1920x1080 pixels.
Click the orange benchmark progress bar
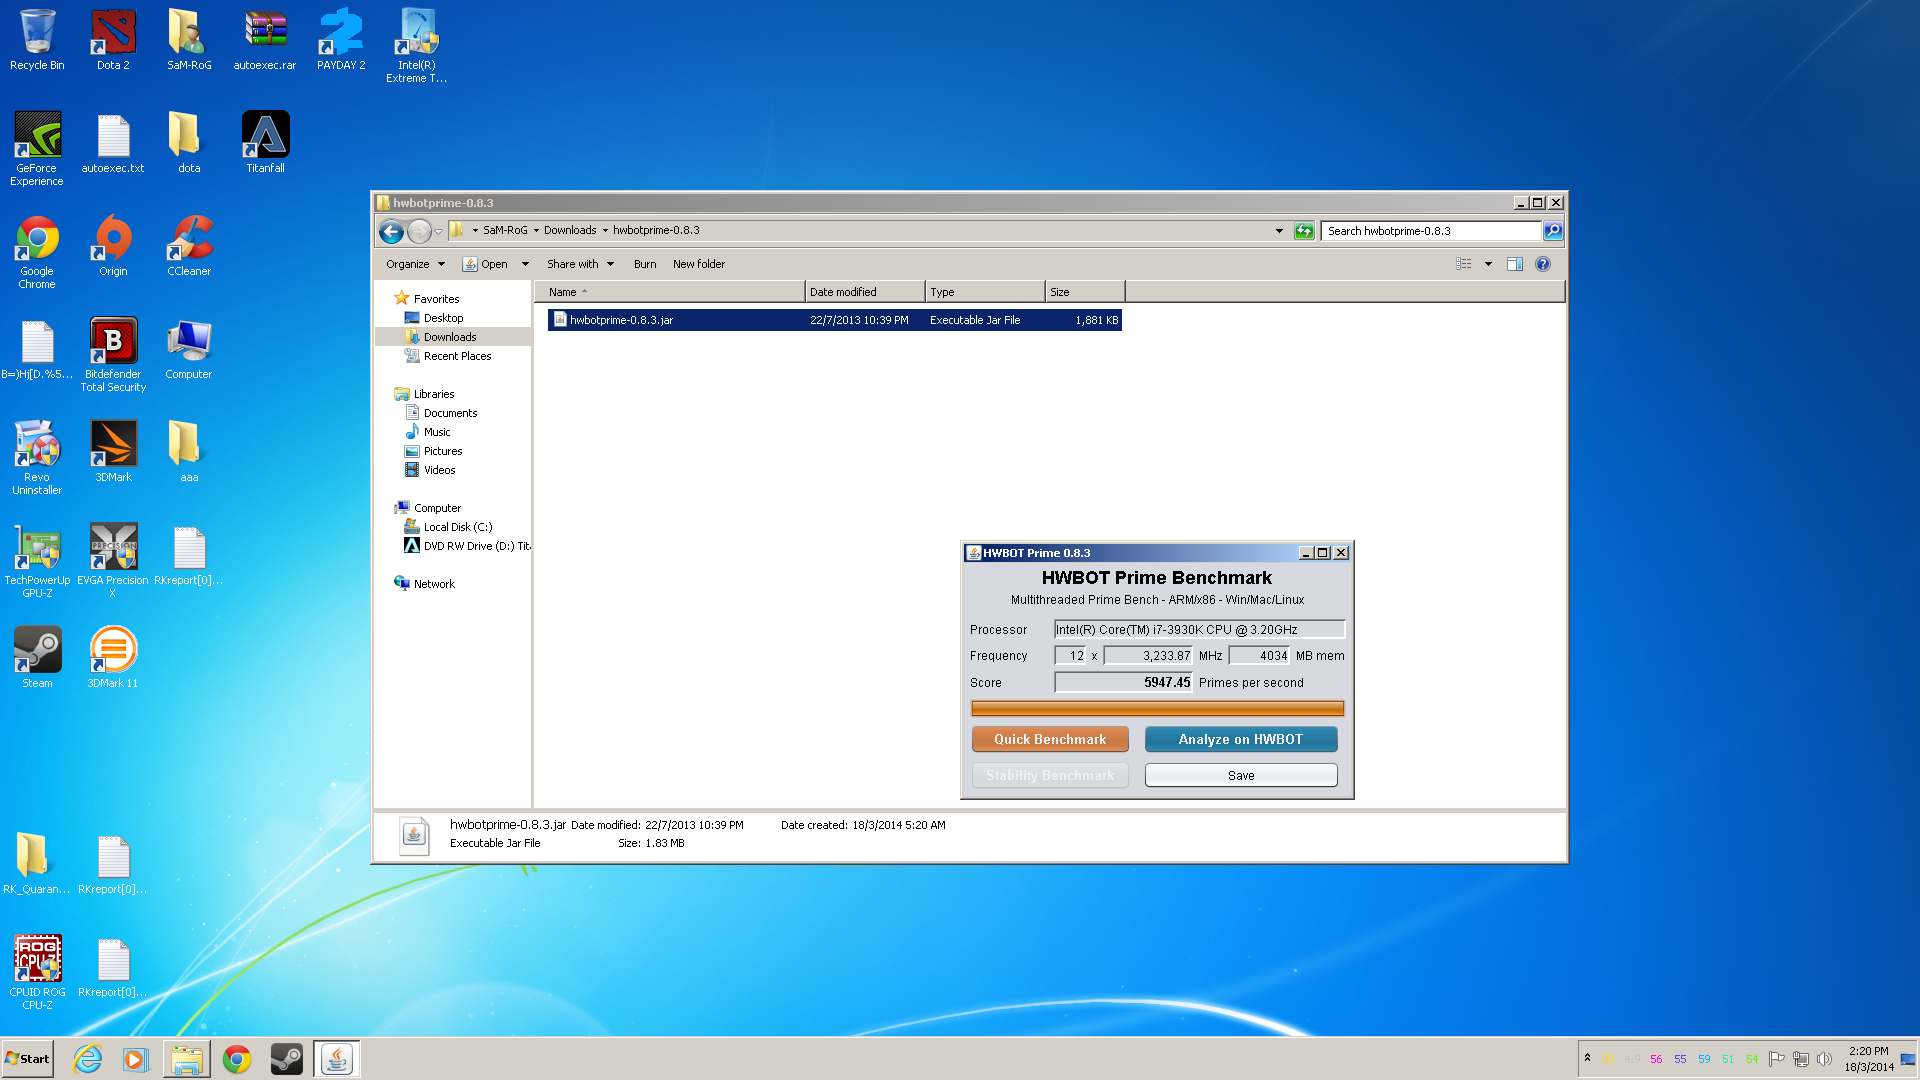pyautogui.click(x=1158, y=709)
